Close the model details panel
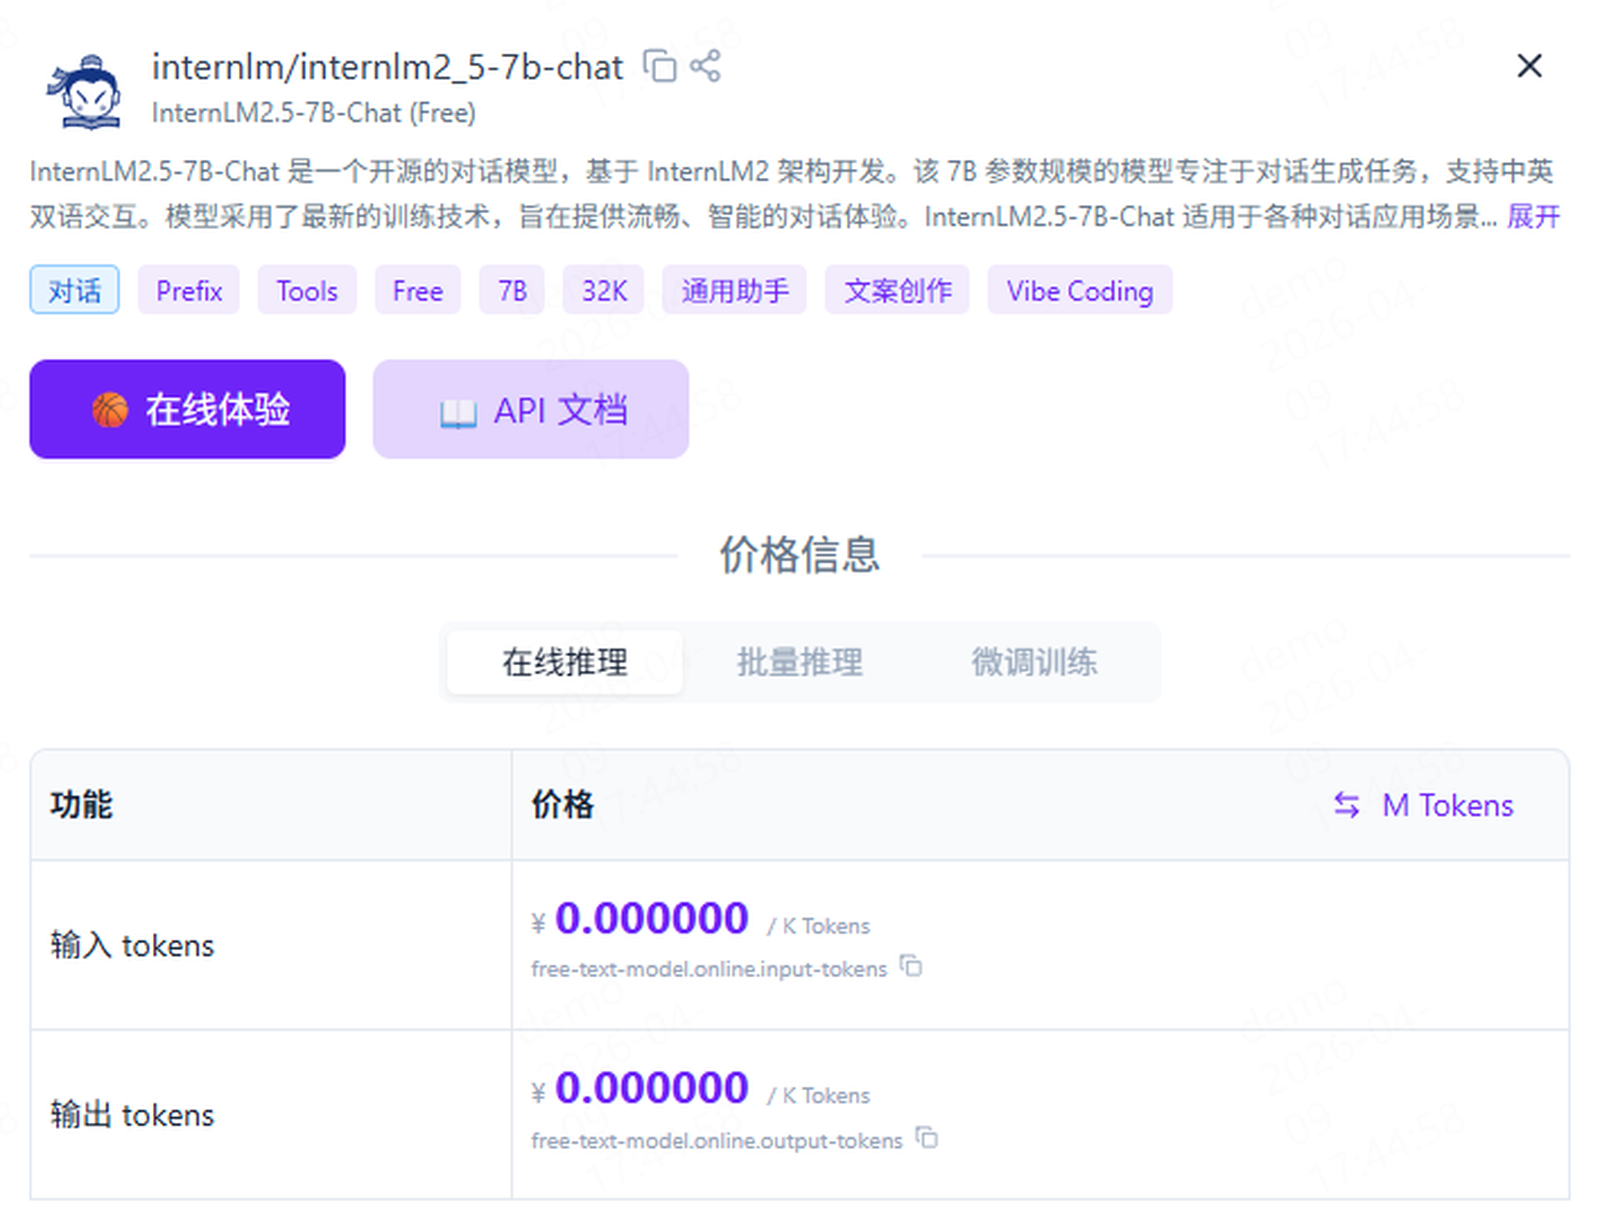 click(1529, 66)
